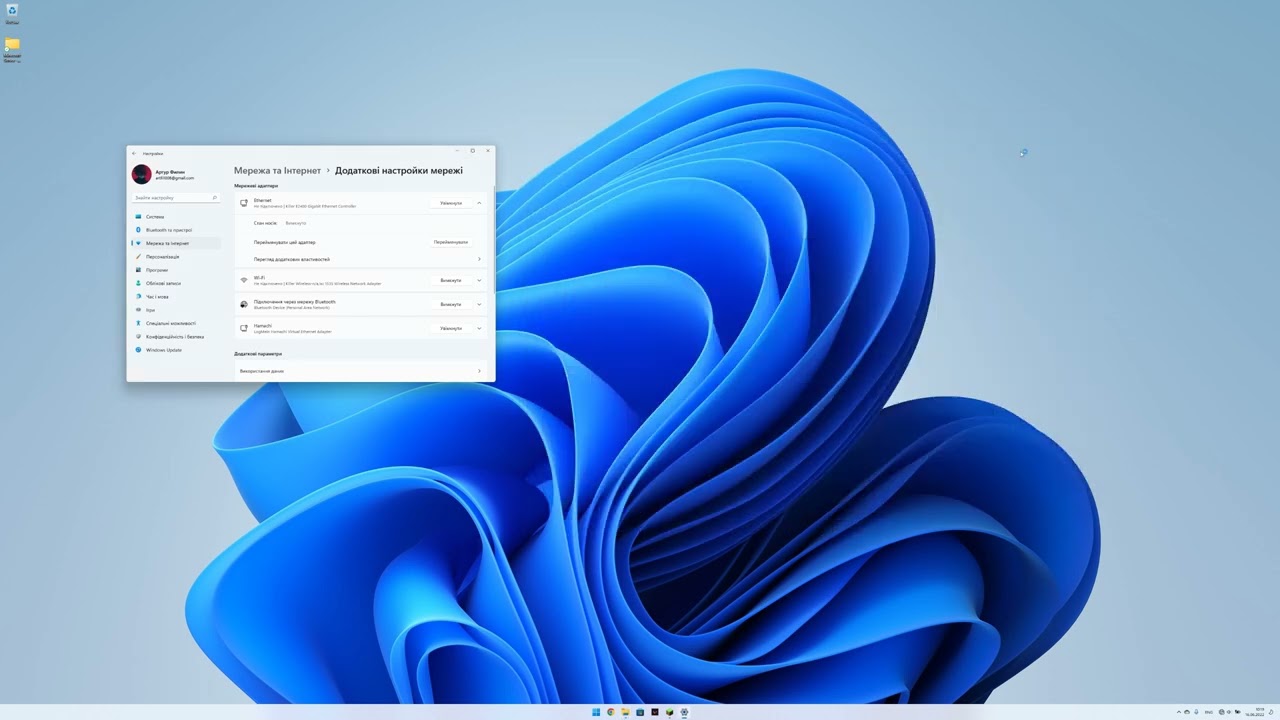Viewport: 1280px width, 720px height.
Task: Click the Ethernet adapter icon
Action: (244, 203)
